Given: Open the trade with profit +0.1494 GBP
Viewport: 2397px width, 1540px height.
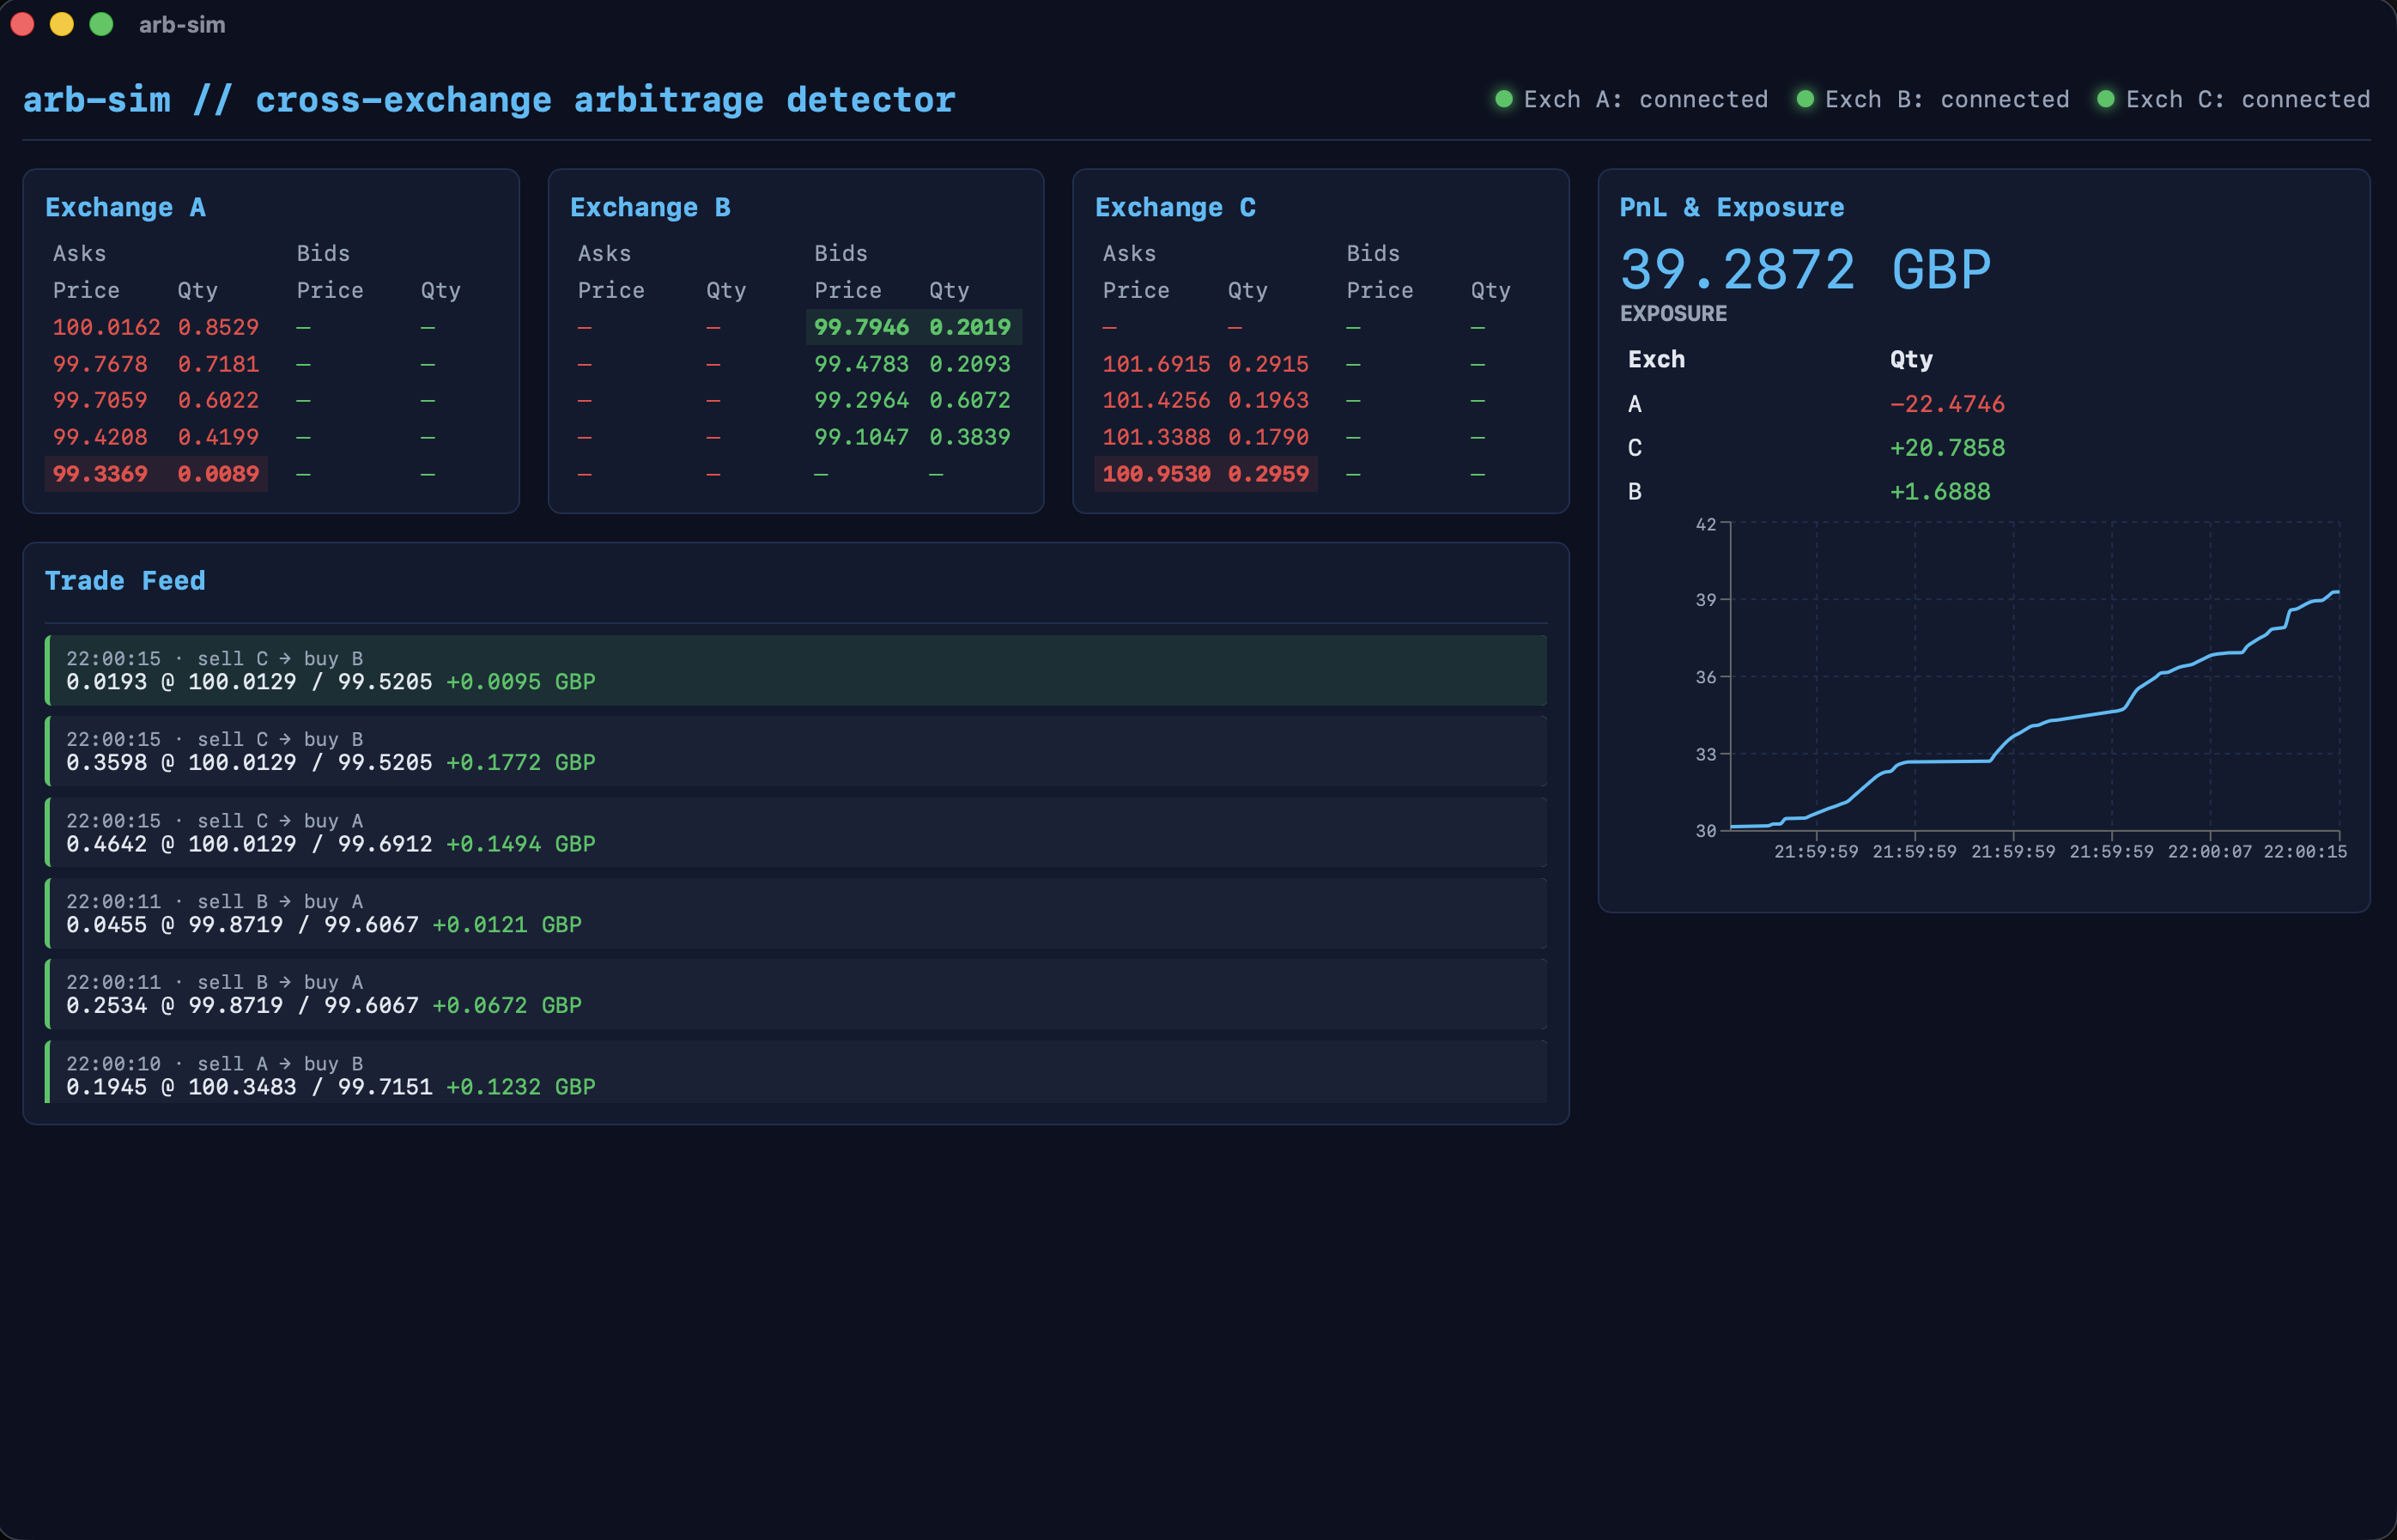Looking at the screenshot, I should click(796, 832).
